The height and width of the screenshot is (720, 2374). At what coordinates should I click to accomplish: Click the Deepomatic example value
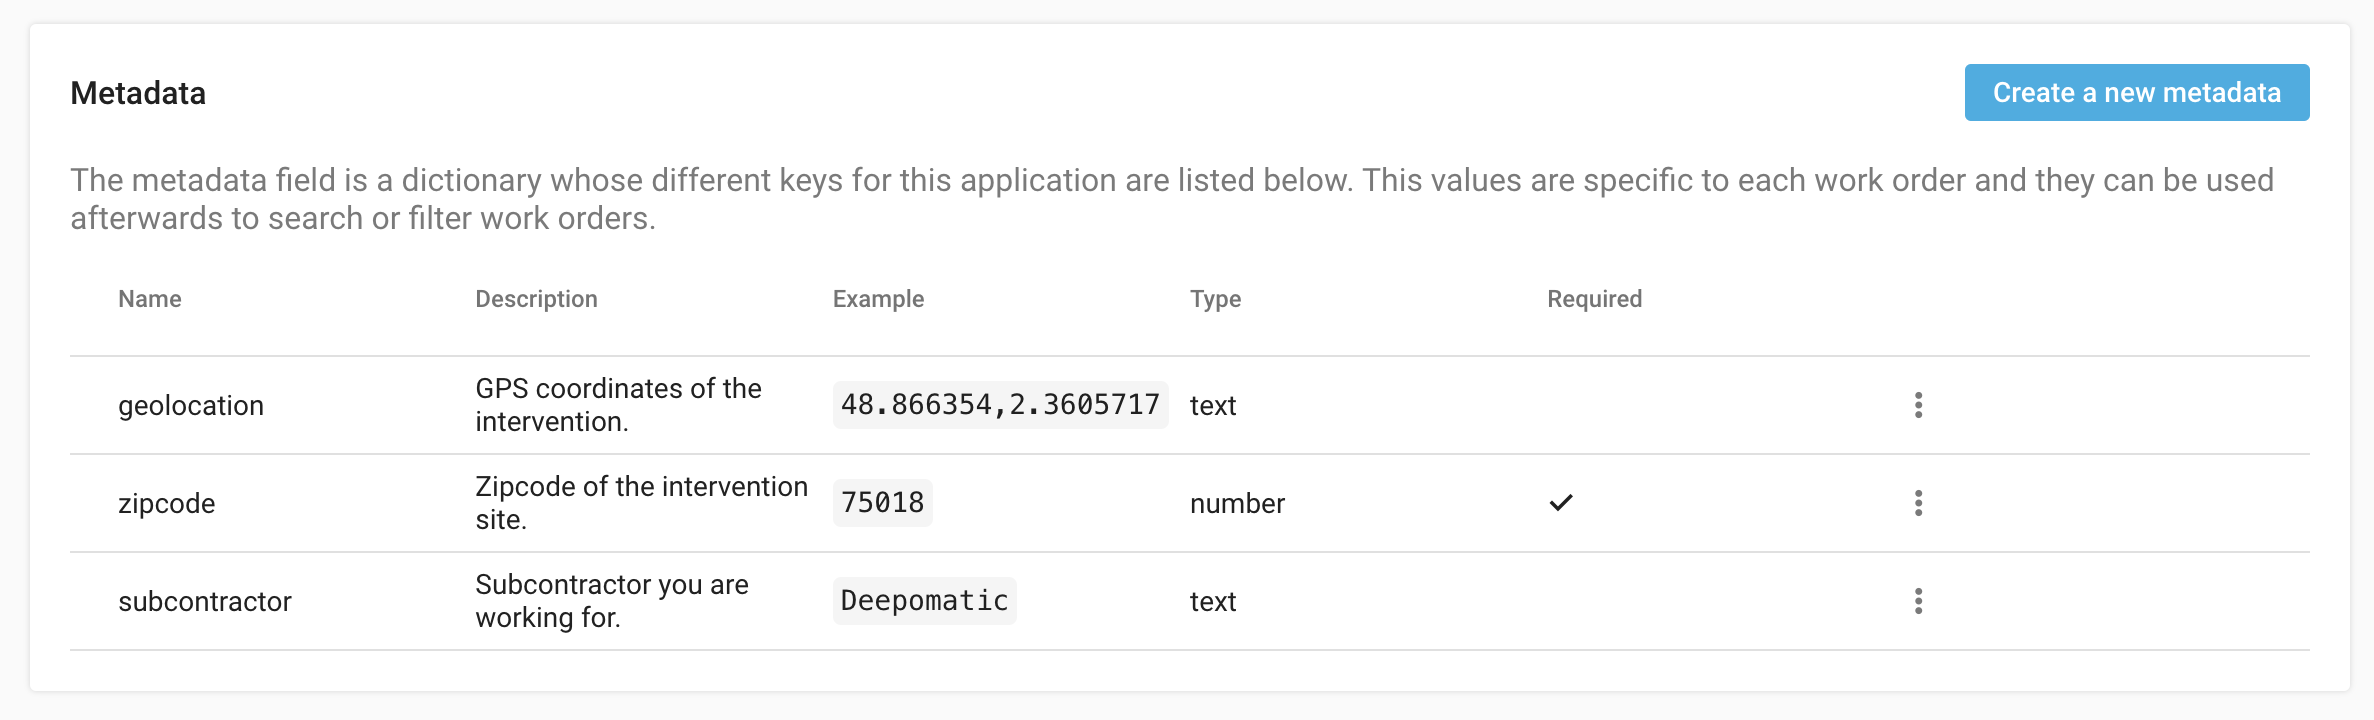(924, 601)
